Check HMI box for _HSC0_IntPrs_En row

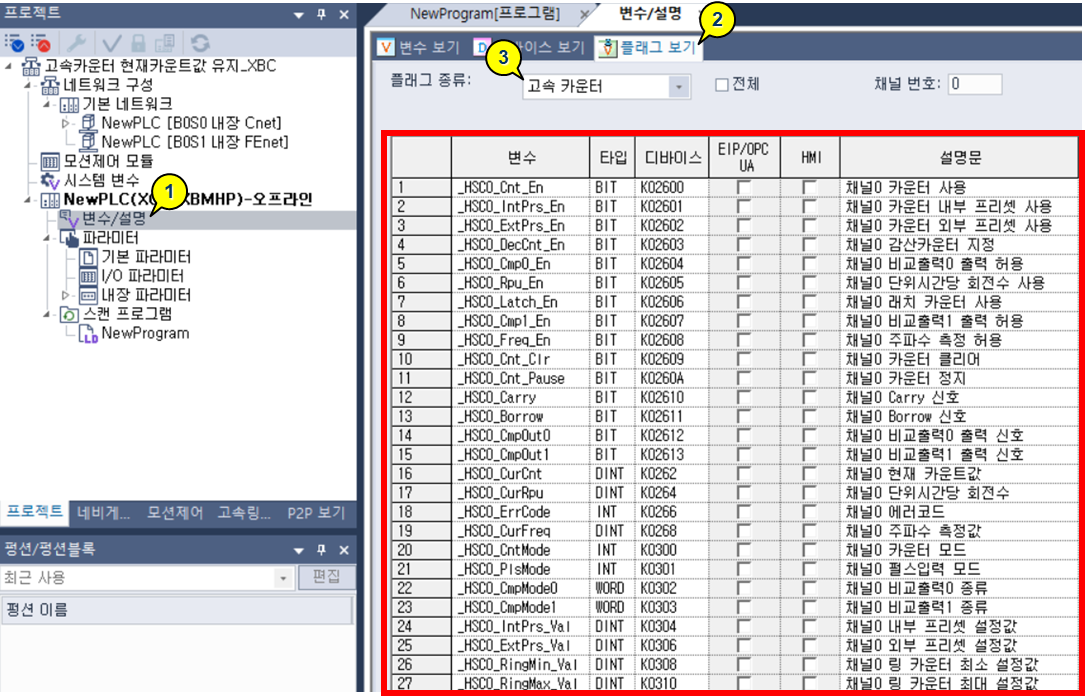tap(809, 206)
